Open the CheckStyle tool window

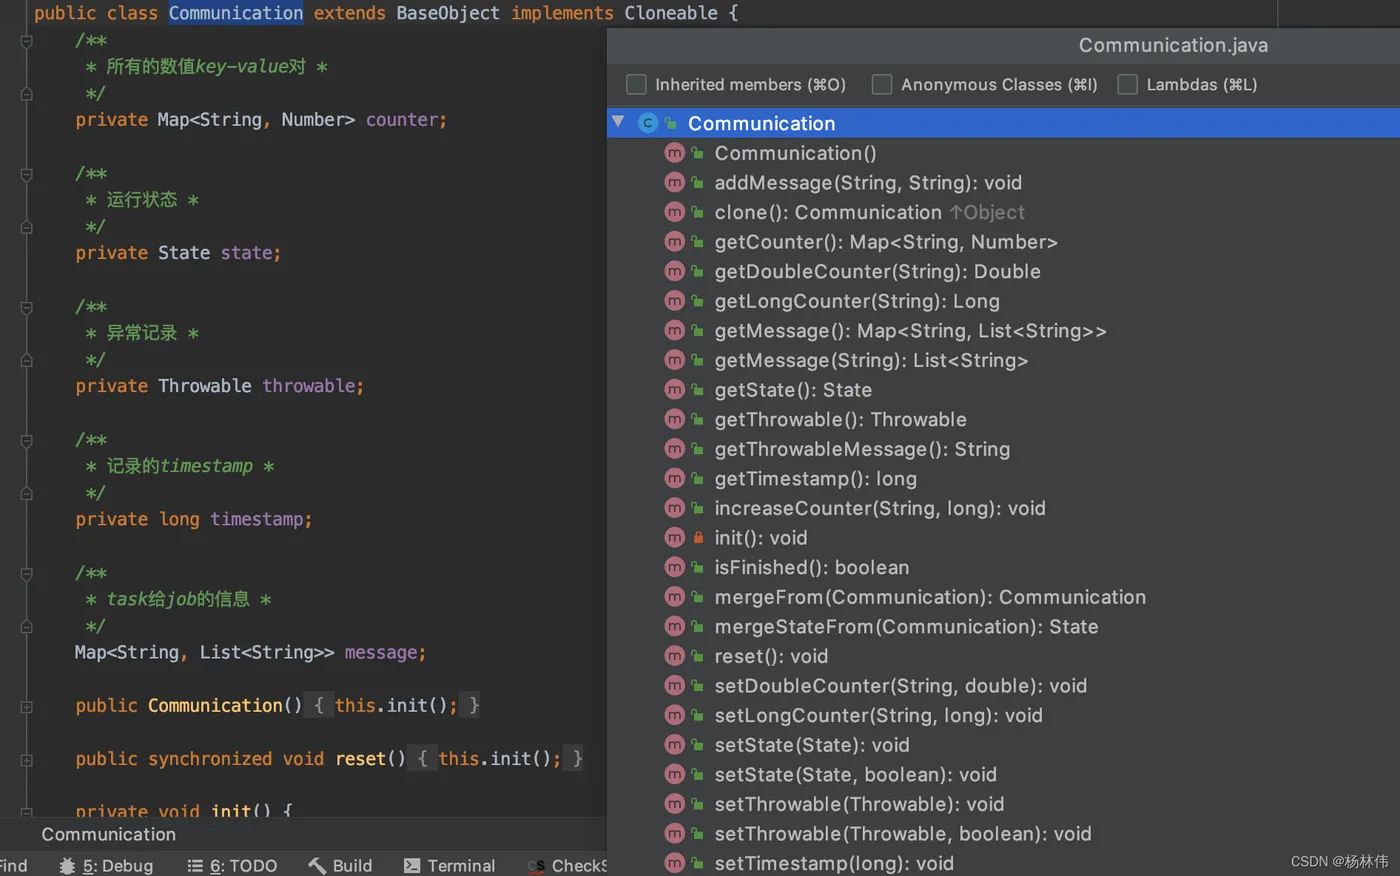(567, 866)
